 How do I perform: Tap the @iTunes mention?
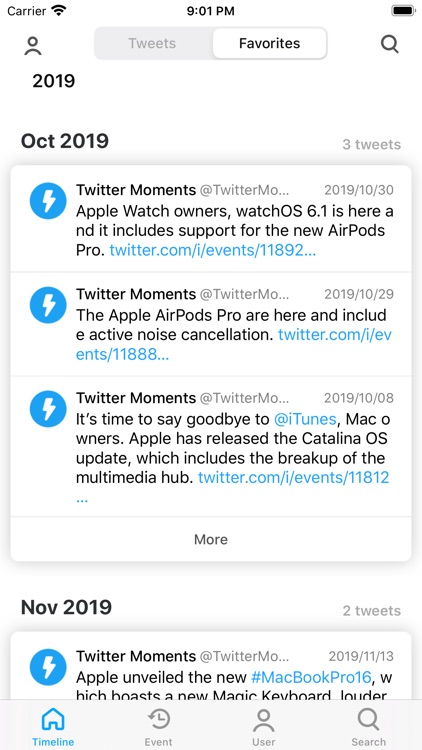pyautogui.click(x=305, y=419)
